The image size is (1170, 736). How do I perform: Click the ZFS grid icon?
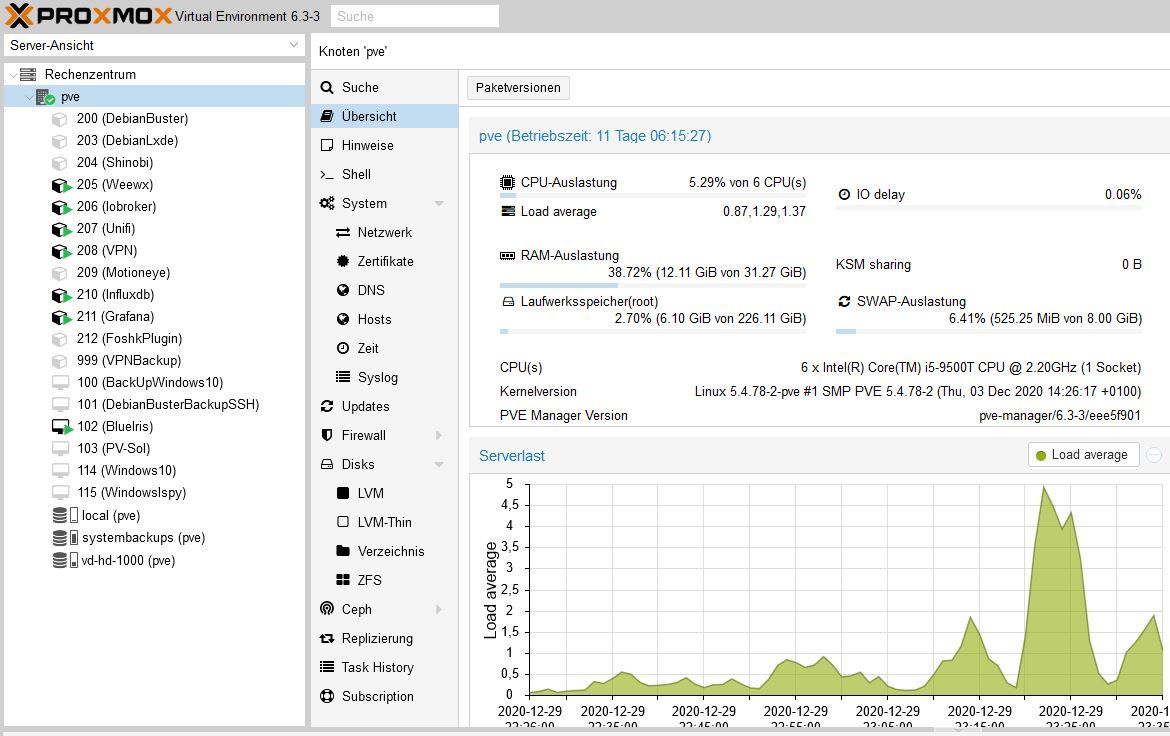[342, 580]
